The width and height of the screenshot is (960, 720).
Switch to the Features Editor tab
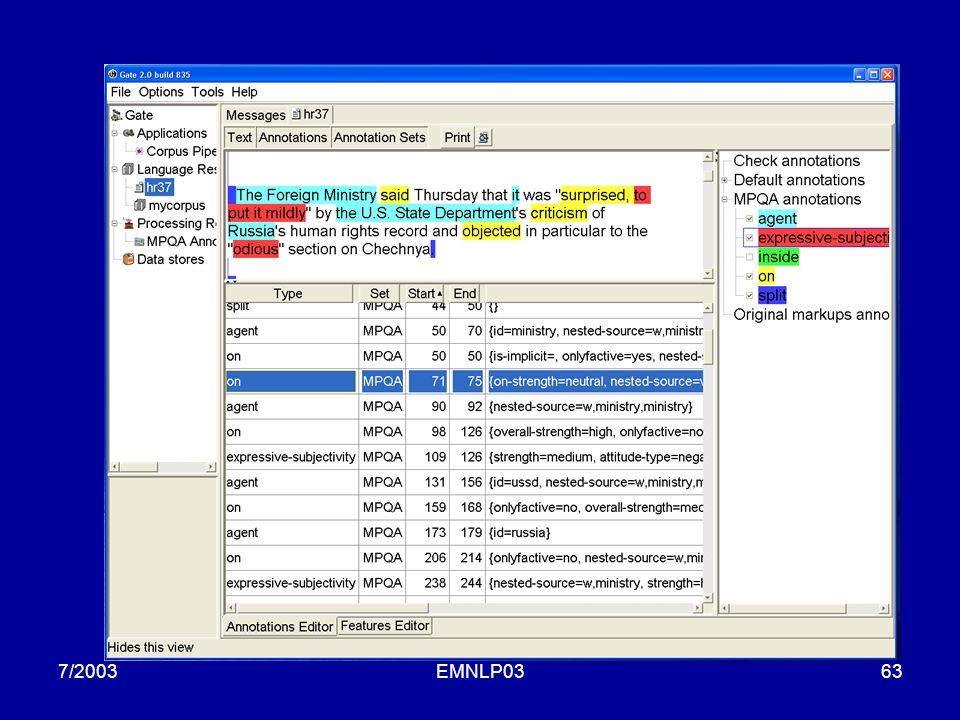pyautogui.click(x=385, y=626)
